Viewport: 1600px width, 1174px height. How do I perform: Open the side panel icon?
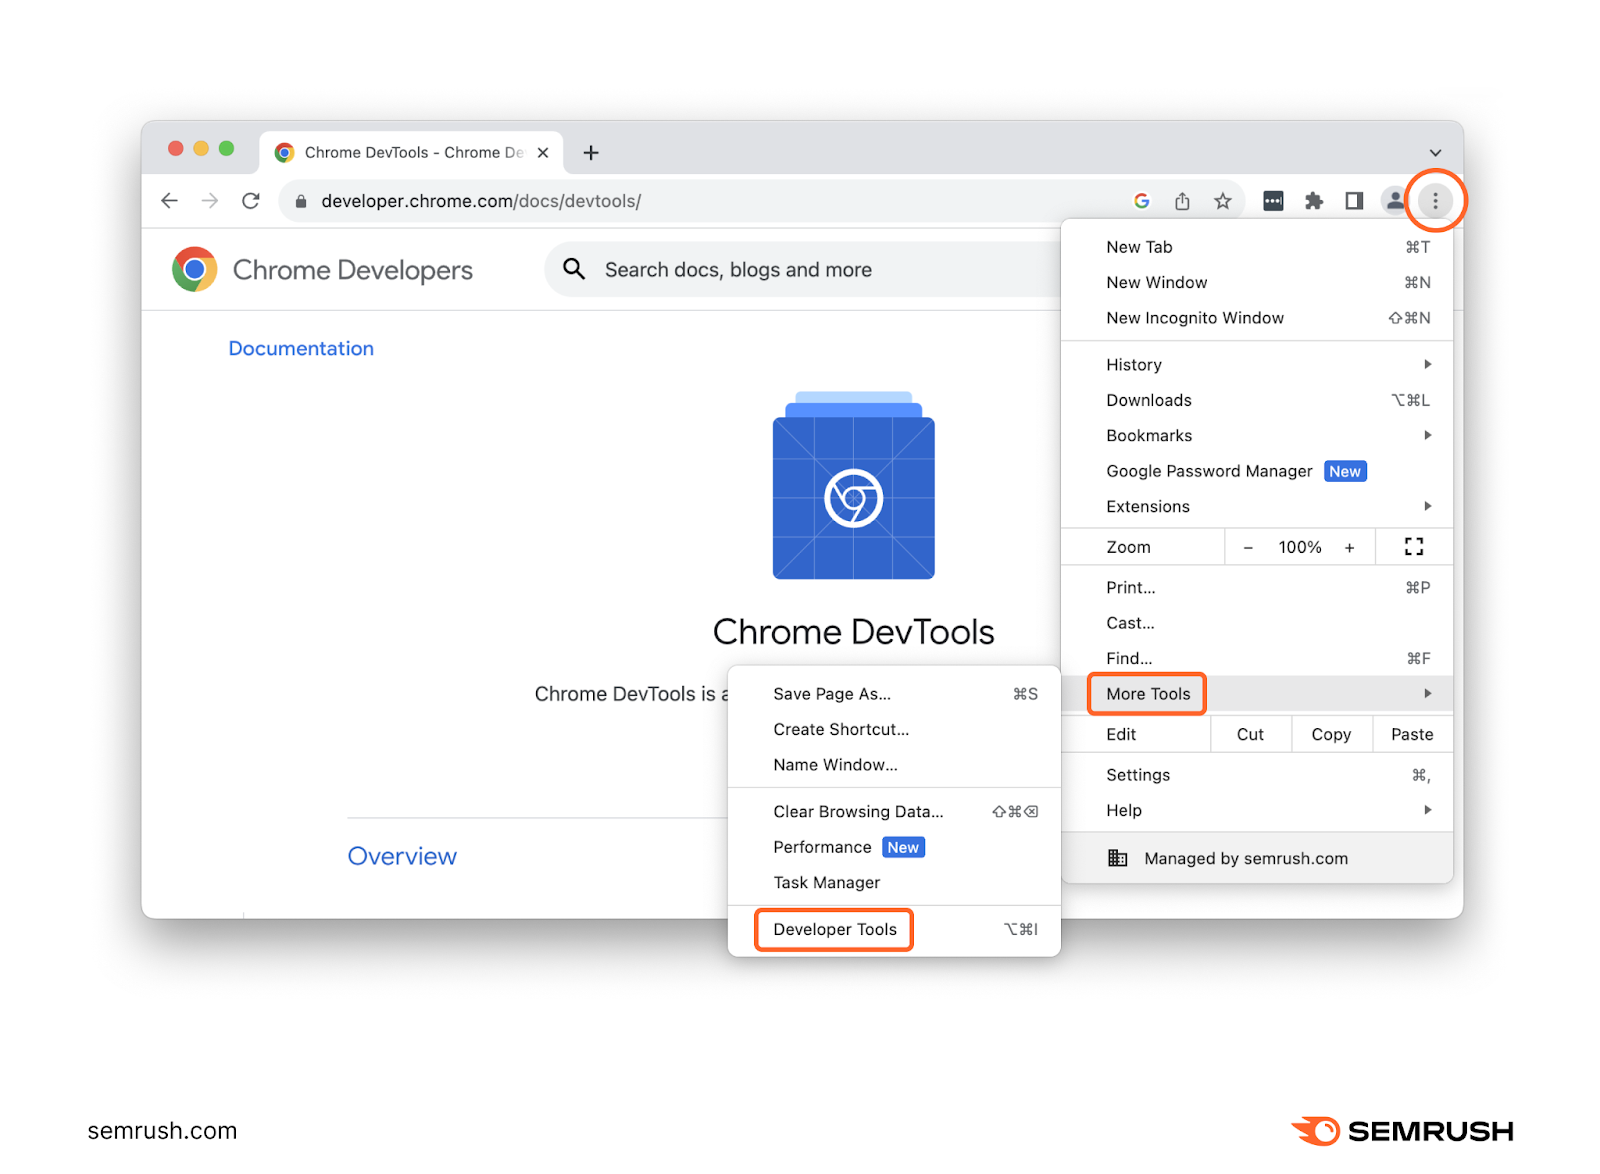1354,200
